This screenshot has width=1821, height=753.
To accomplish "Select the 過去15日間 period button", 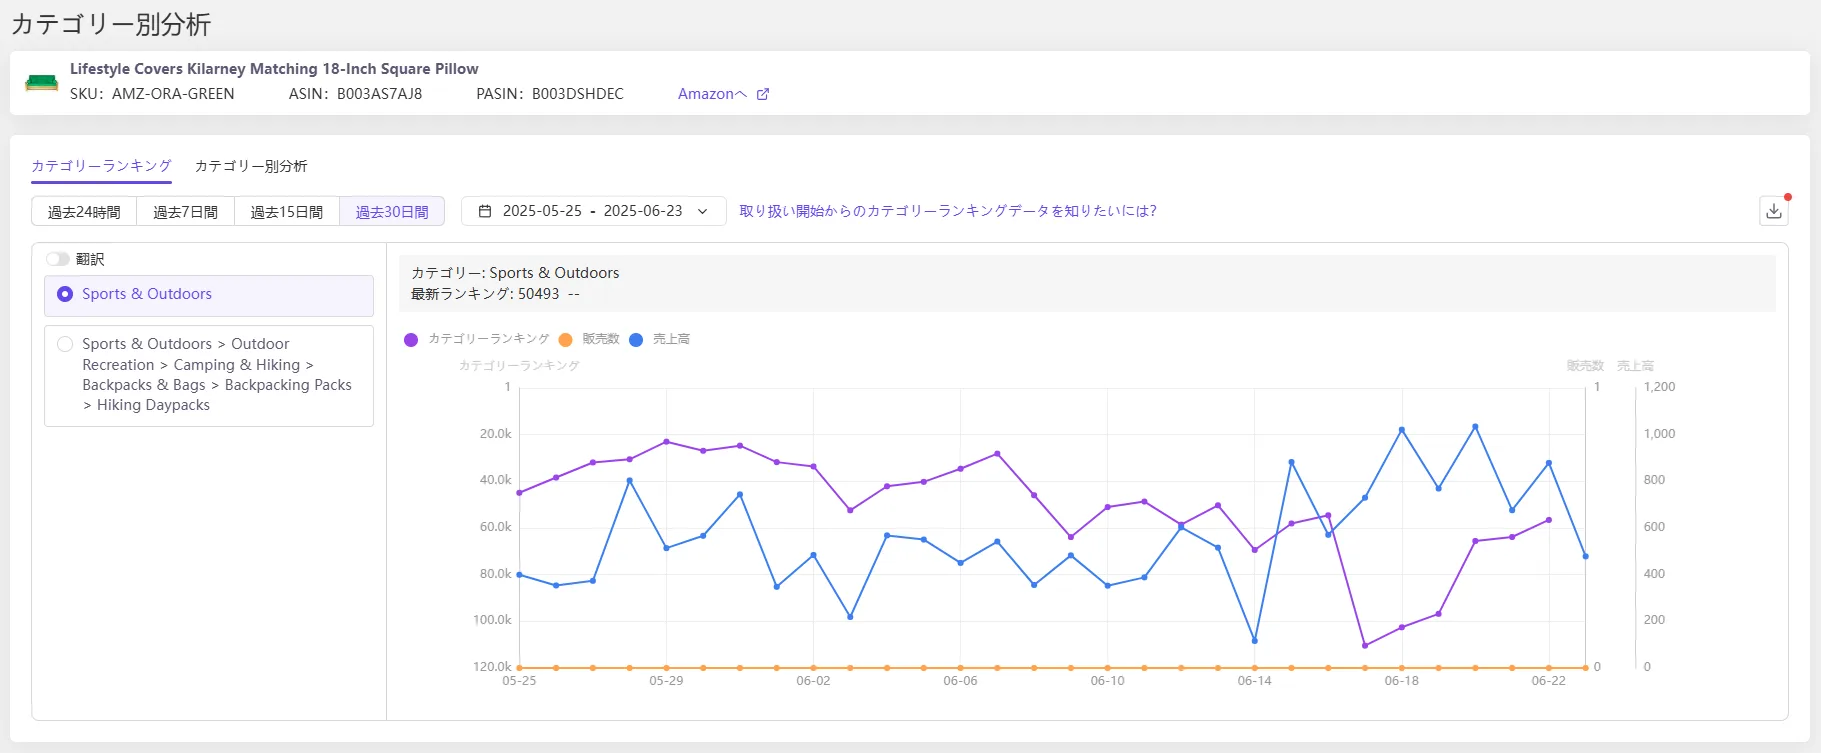I will pos(287,212).
